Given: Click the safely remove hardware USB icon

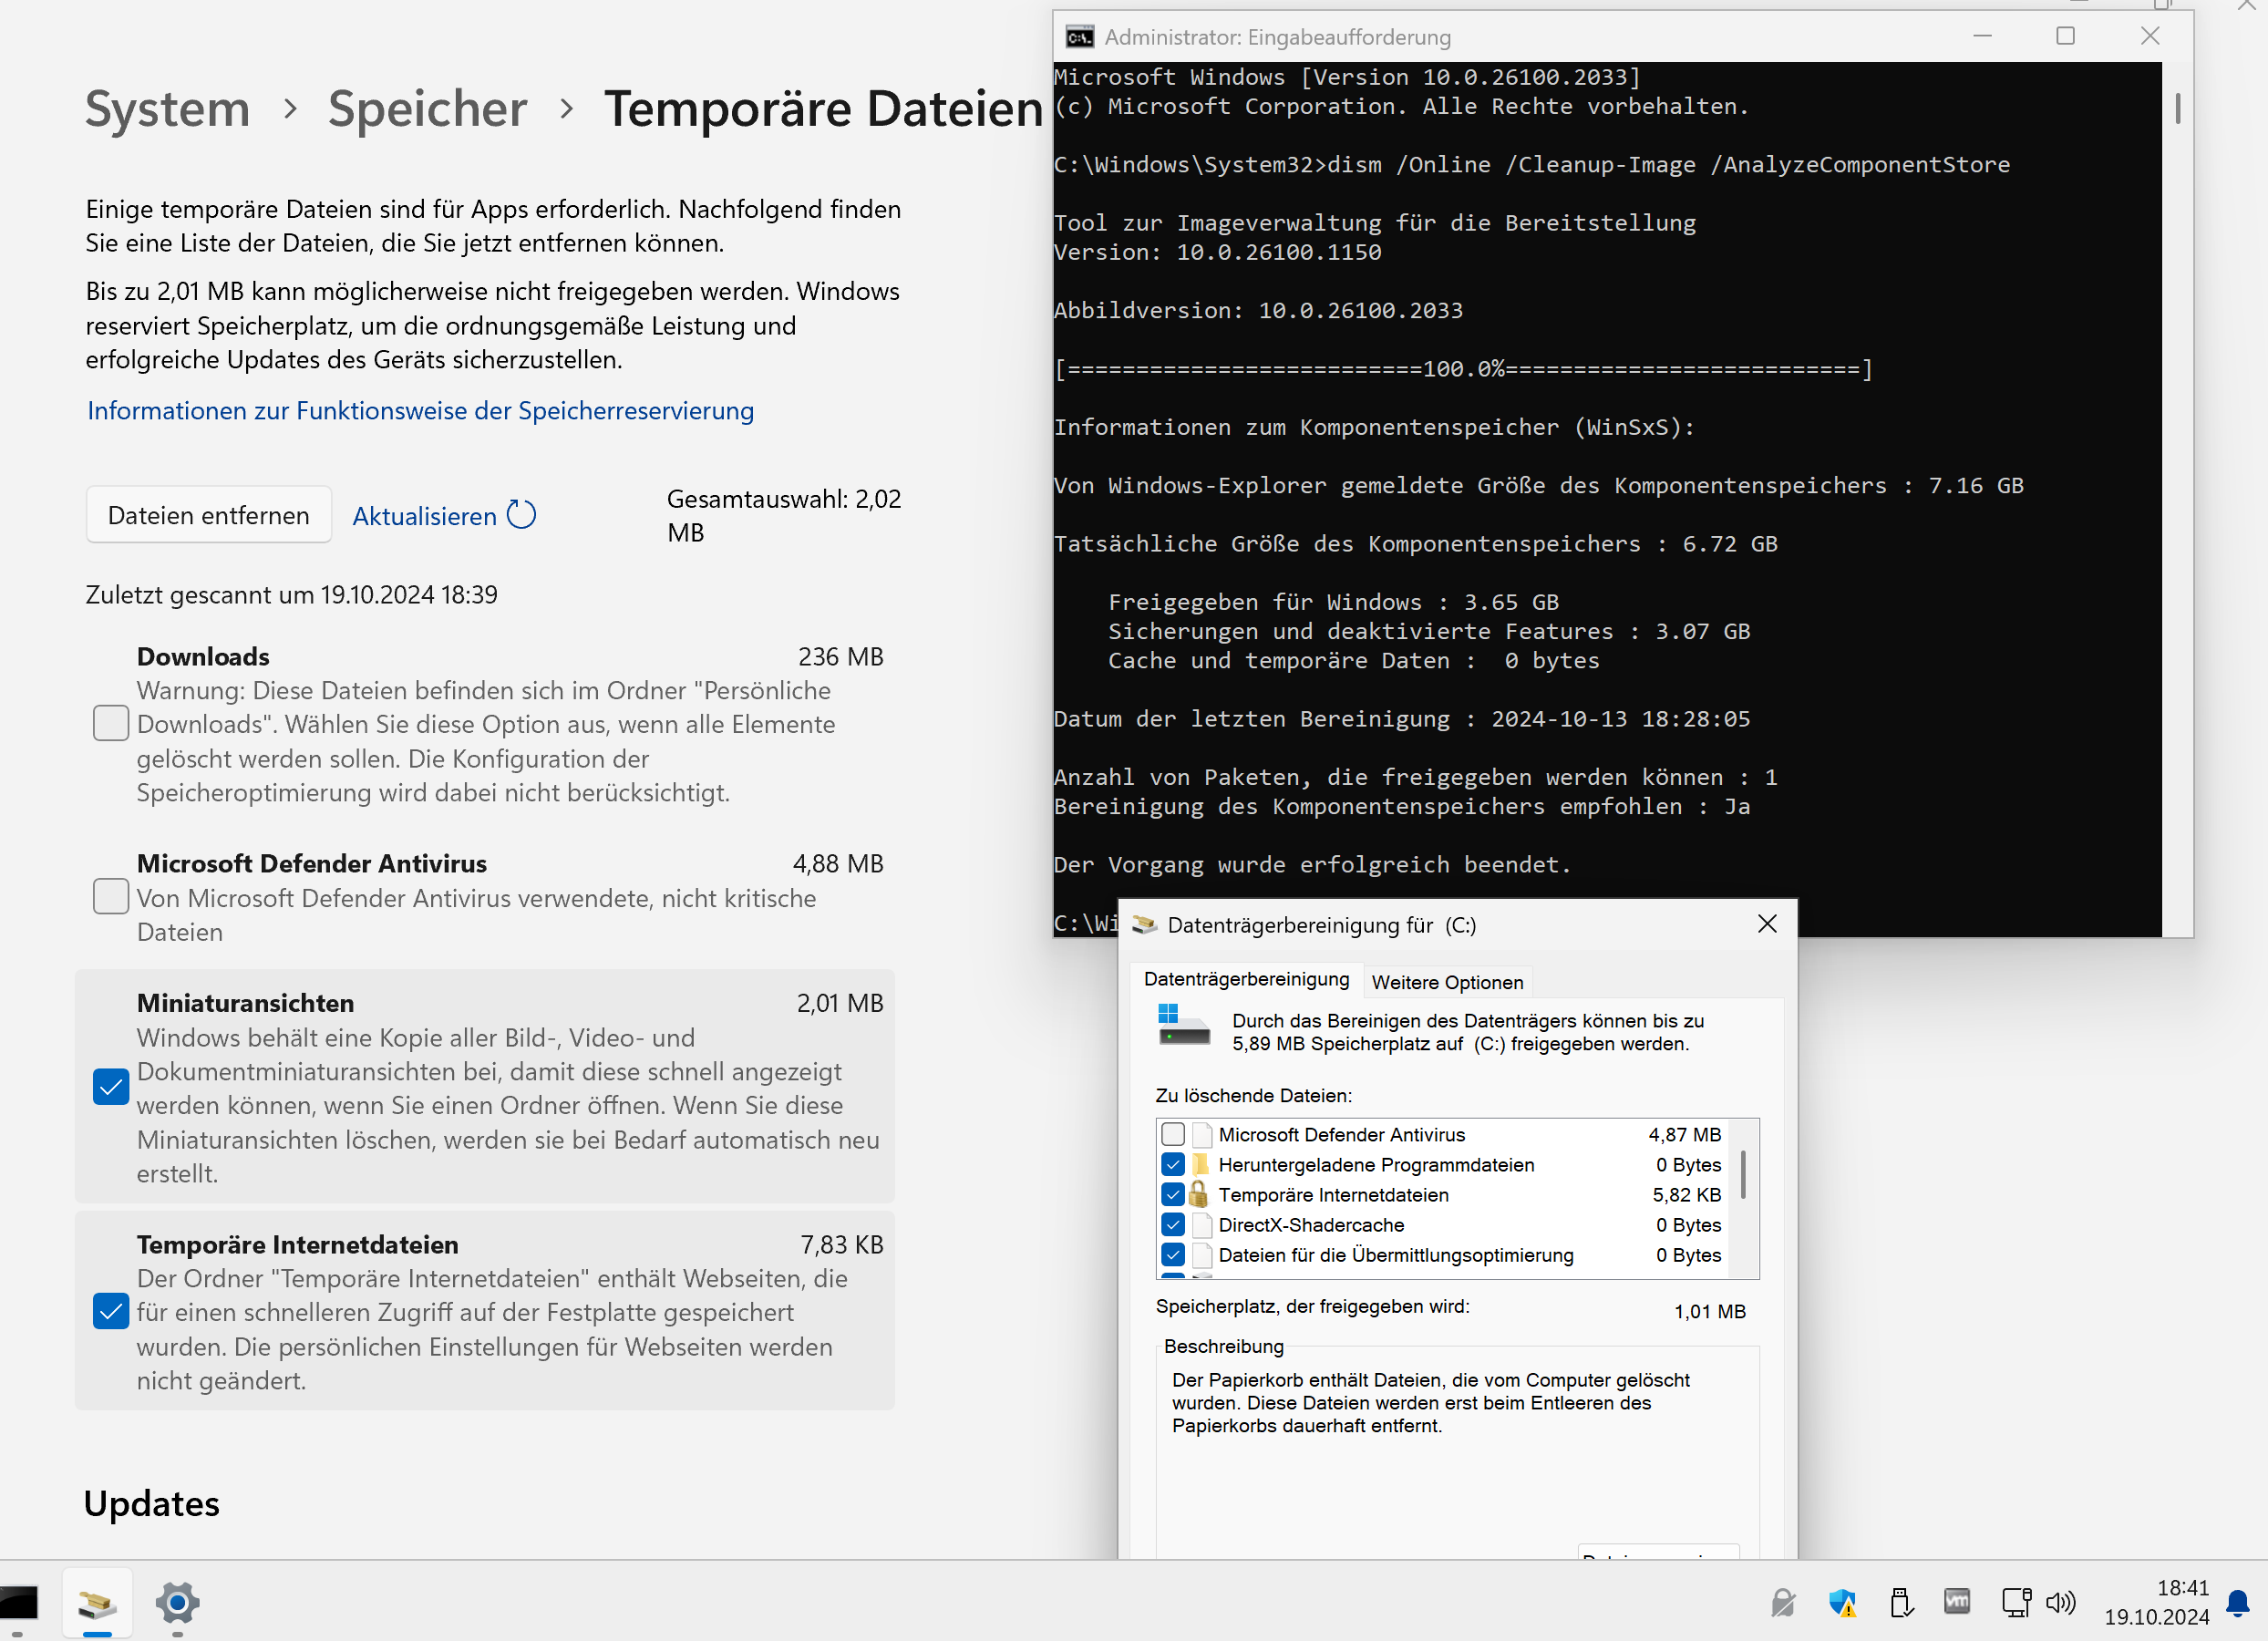Looking at the screenshot, I should click(x=1900, y=1603).
